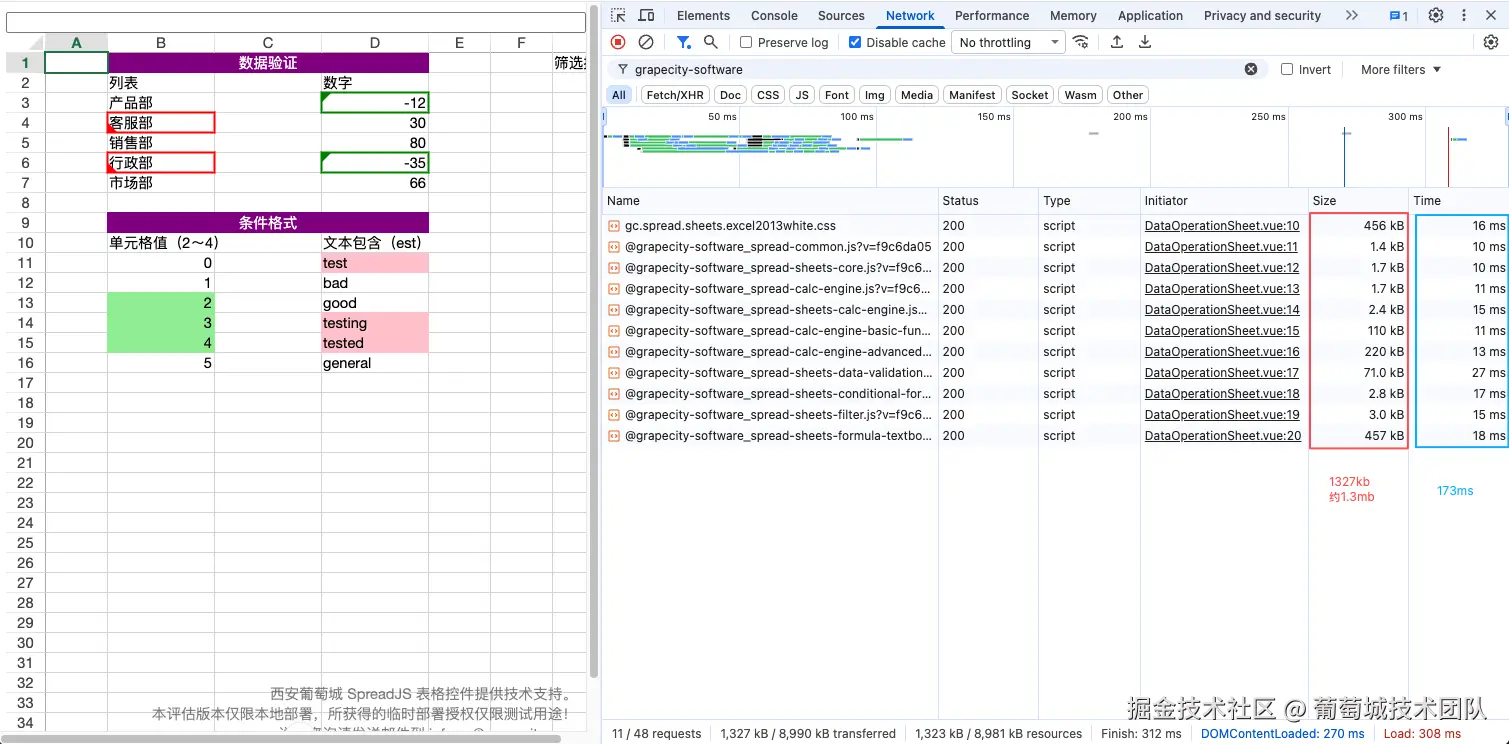Open the No throttling dropdown
Image resolution: width=1509 pixels, height=744 pixels.
(x=1009, y=42)
